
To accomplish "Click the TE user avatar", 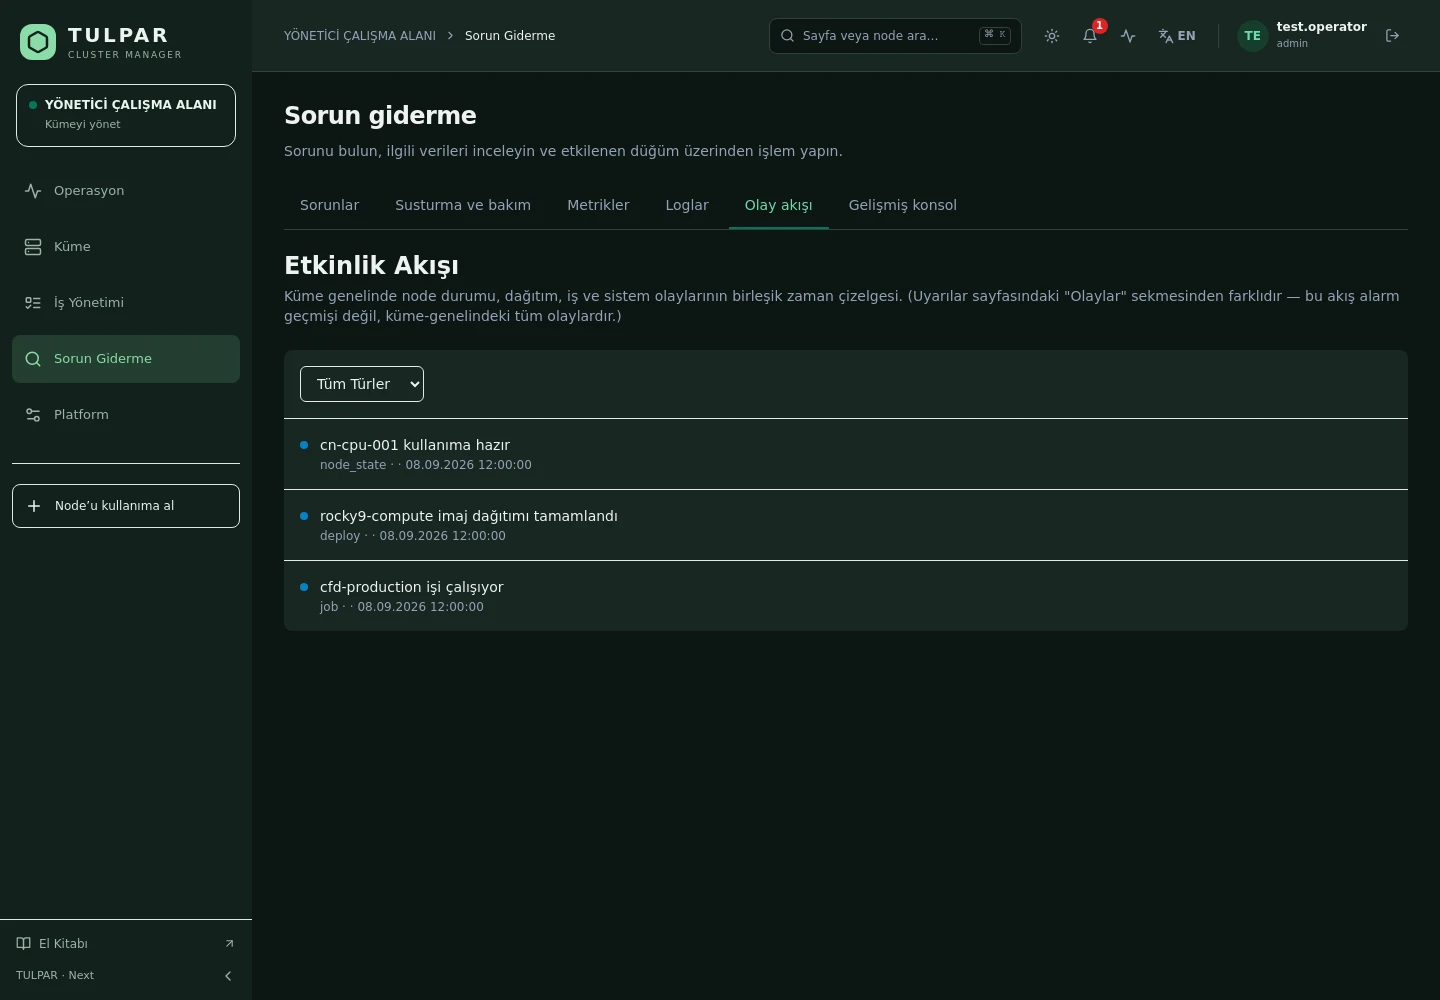I will click(1252, 36).
